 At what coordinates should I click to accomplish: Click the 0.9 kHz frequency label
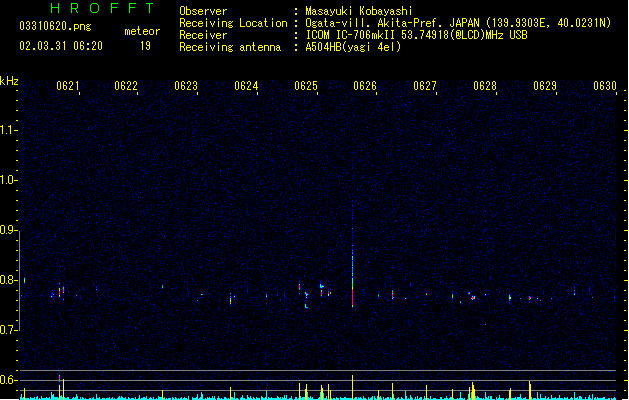(8, 230)
